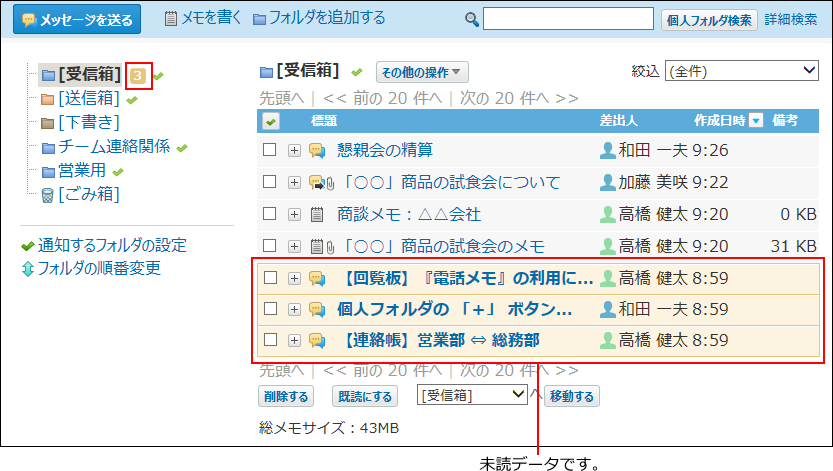Click the メッセージを送る button
The width and height of the screenshot is (833, 471).
pos(77,20)
